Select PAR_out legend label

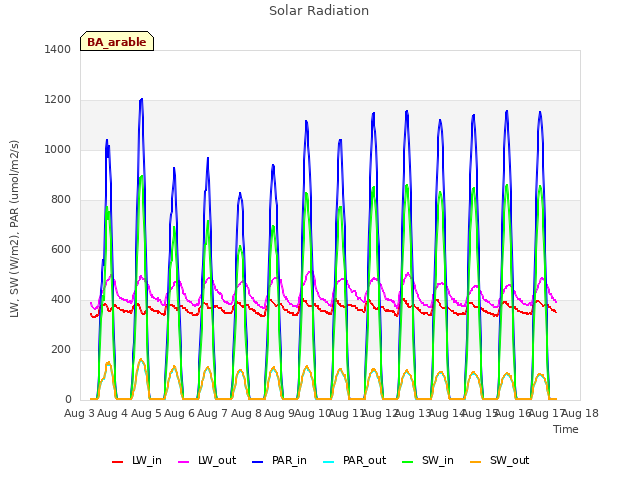tap(364, 461)
